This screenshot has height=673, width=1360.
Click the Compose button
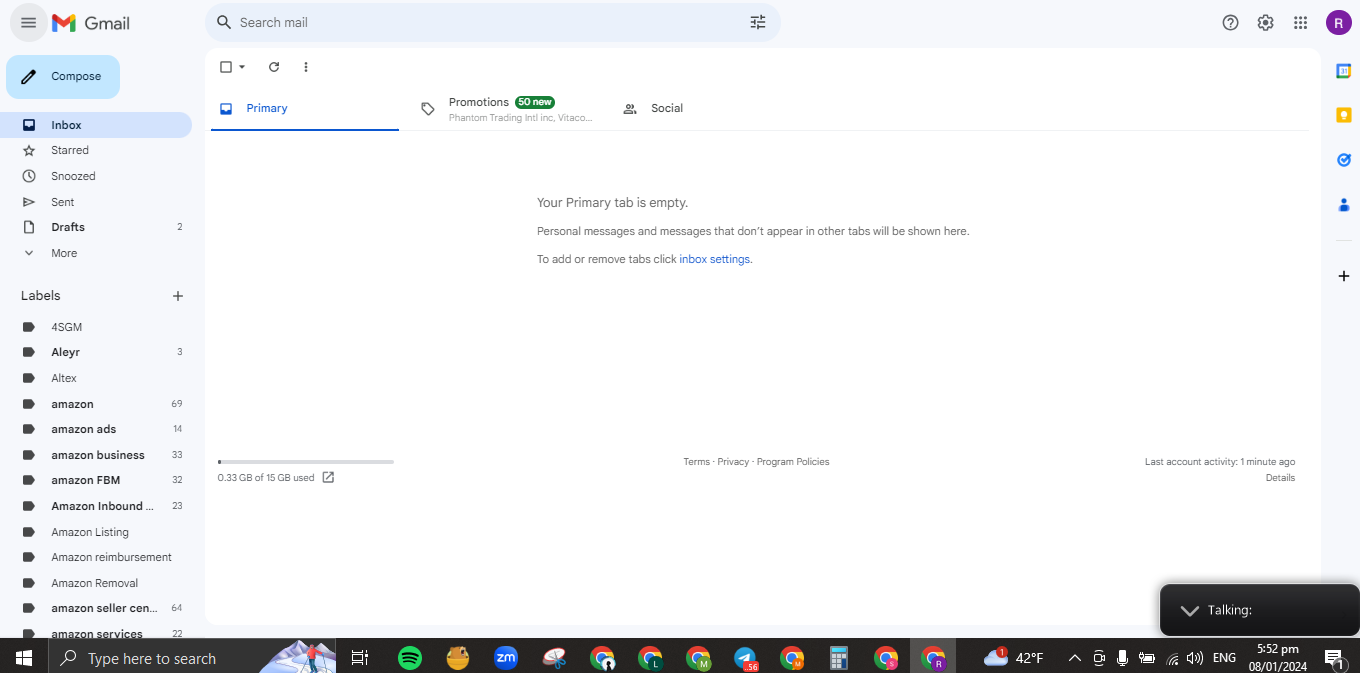[63, 77]
